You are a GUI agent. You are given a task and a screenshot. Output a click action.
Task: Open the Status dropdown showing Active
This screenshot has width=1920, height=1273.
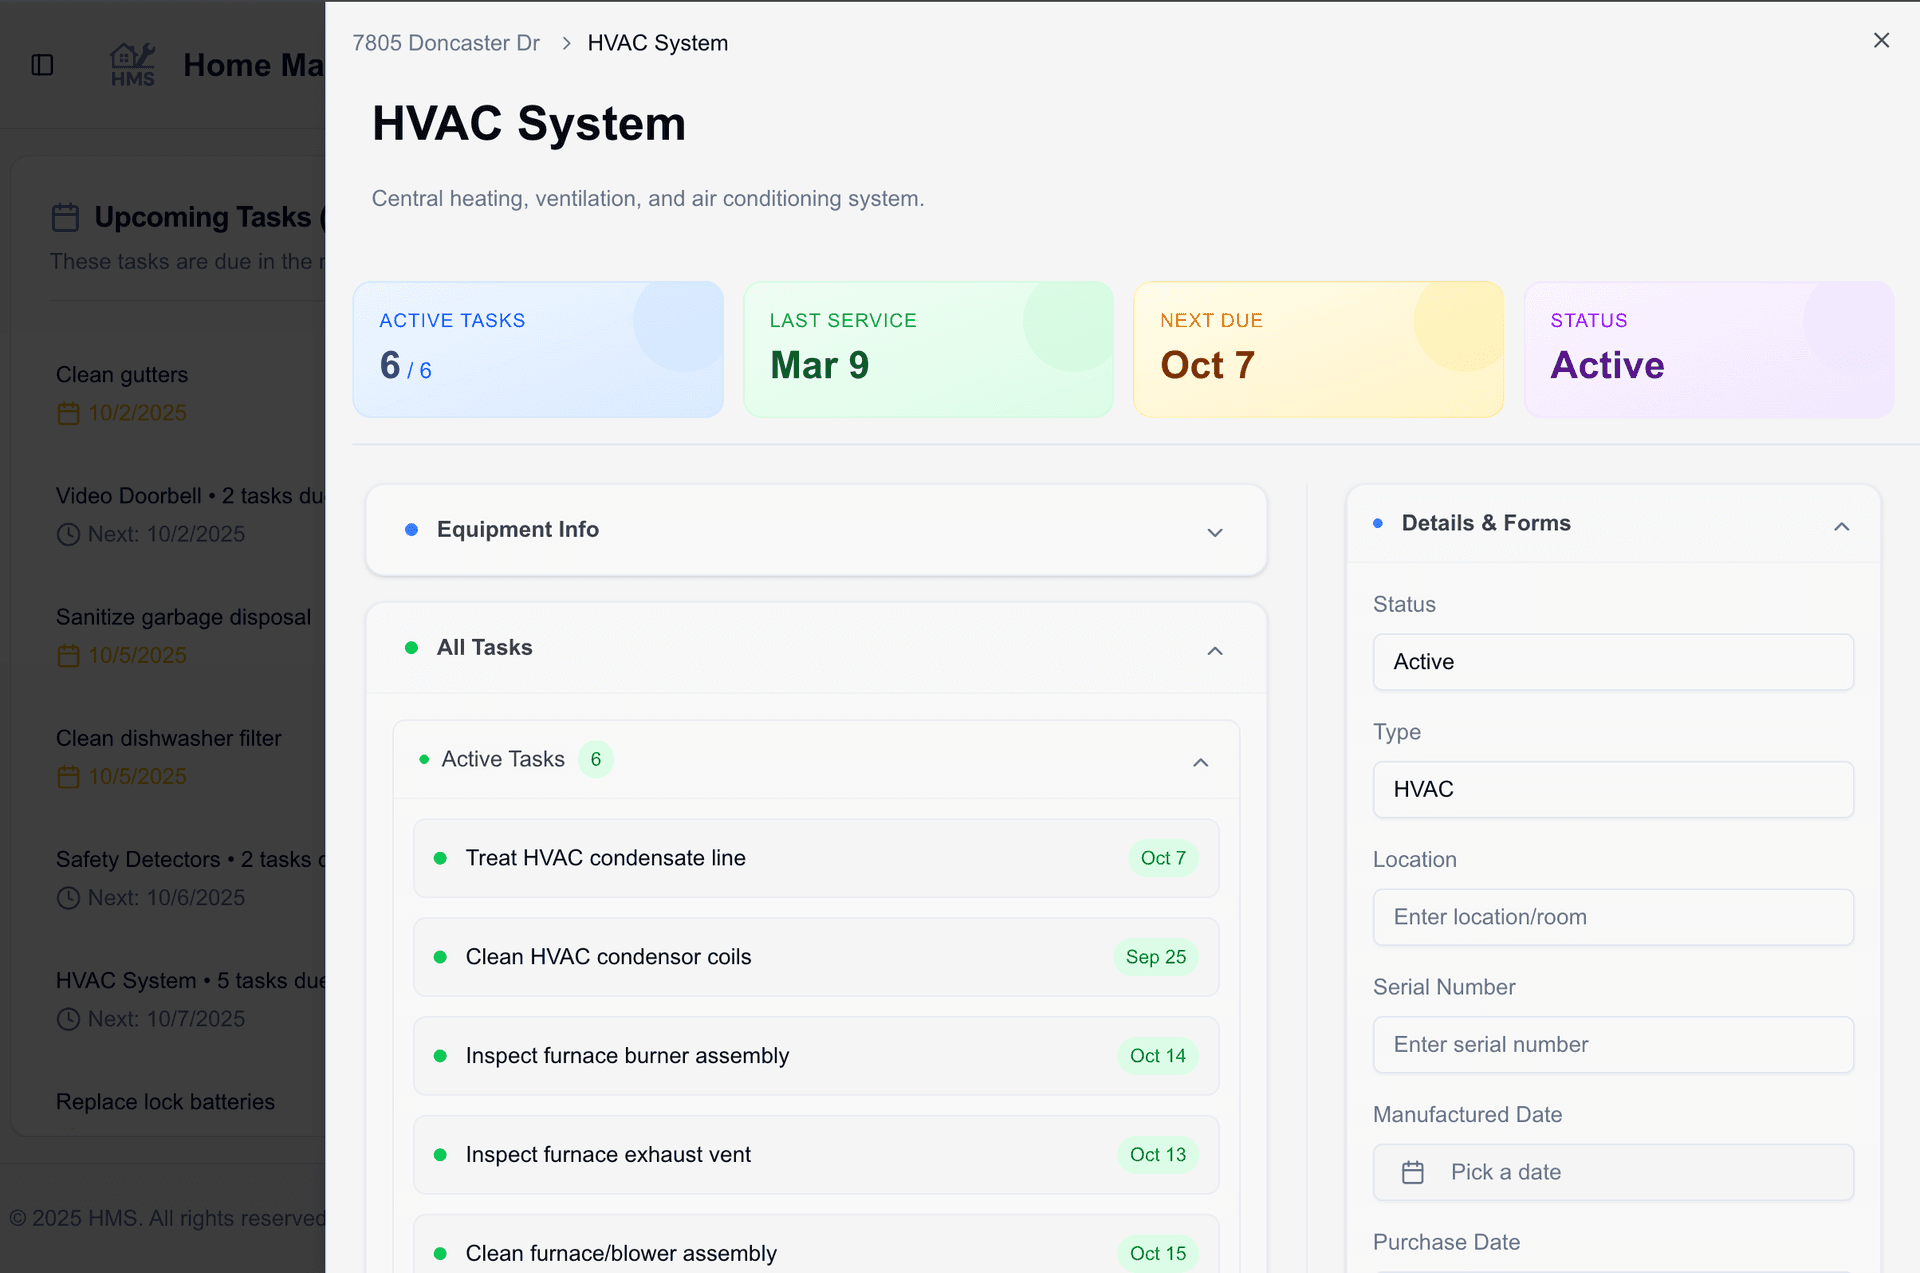[1611, 661]
